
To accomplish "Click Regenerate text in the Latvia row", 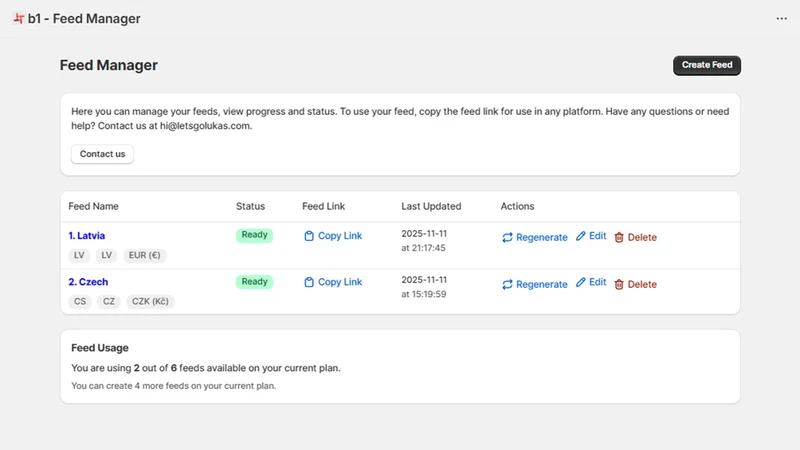I will coord(541,237).
